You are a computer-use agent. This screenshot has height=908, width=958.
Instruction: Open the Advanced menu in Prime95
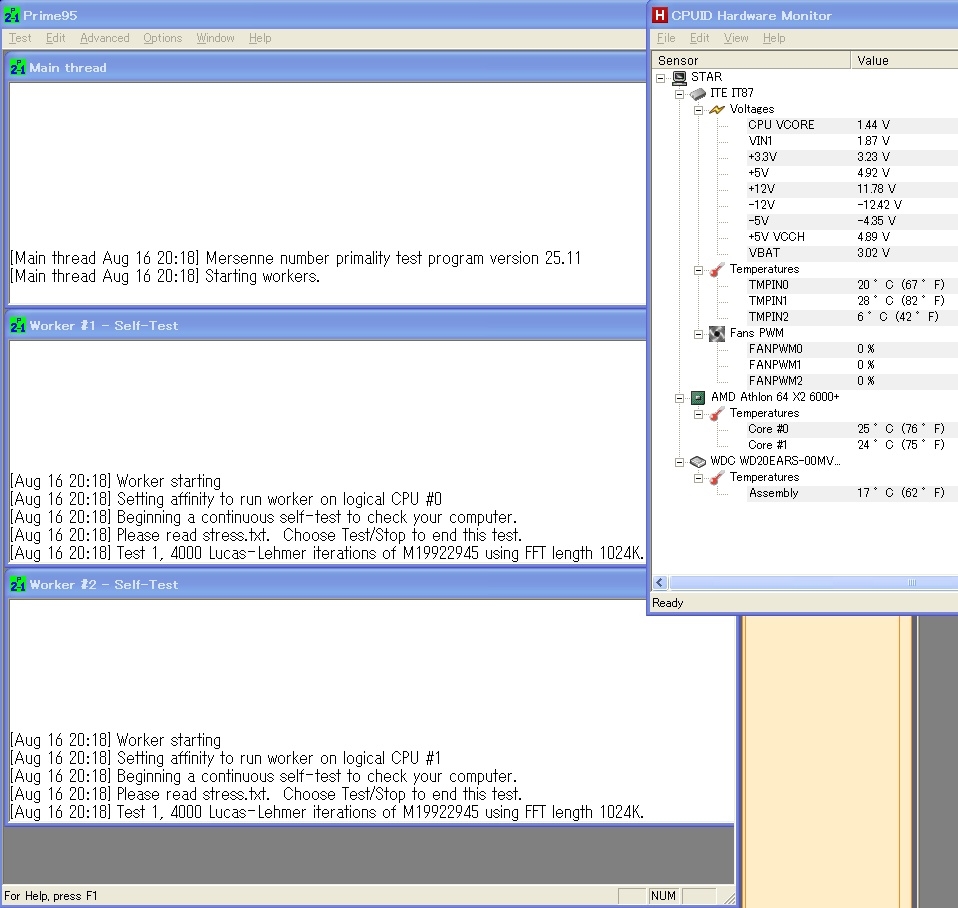pos(105,38)
